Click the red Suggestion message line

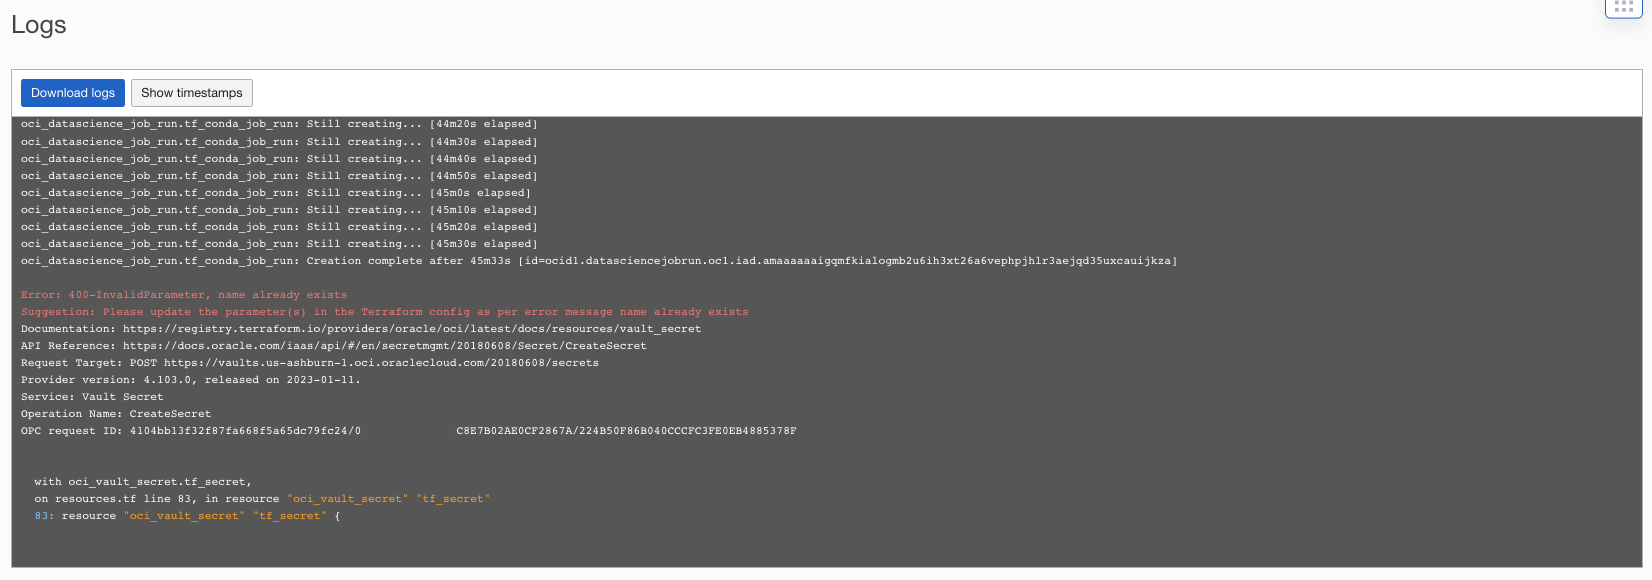point(384,312)
